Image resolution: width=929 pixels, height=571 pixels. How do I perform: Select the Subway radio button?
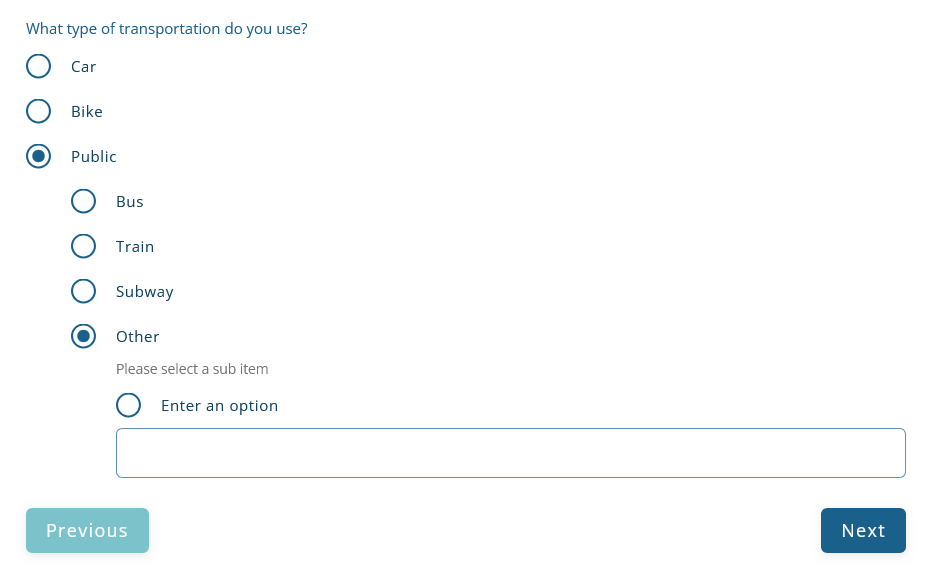(x=83, y=291)
